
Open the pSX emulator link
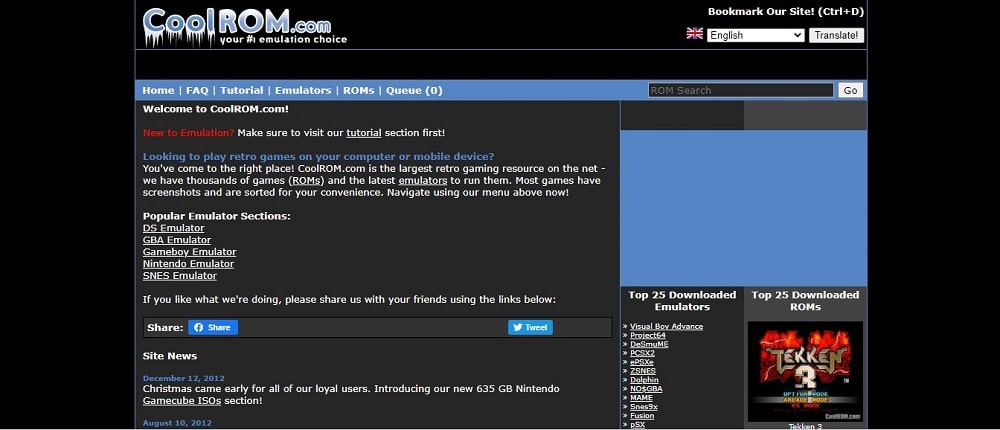637,424
